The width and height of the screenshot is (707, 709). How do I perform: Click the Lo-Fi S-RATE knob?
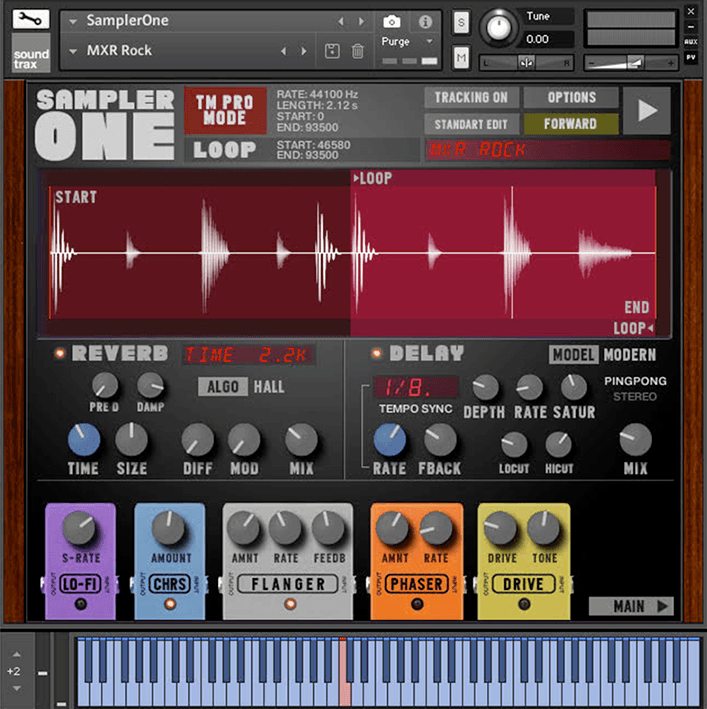point(80,528)
